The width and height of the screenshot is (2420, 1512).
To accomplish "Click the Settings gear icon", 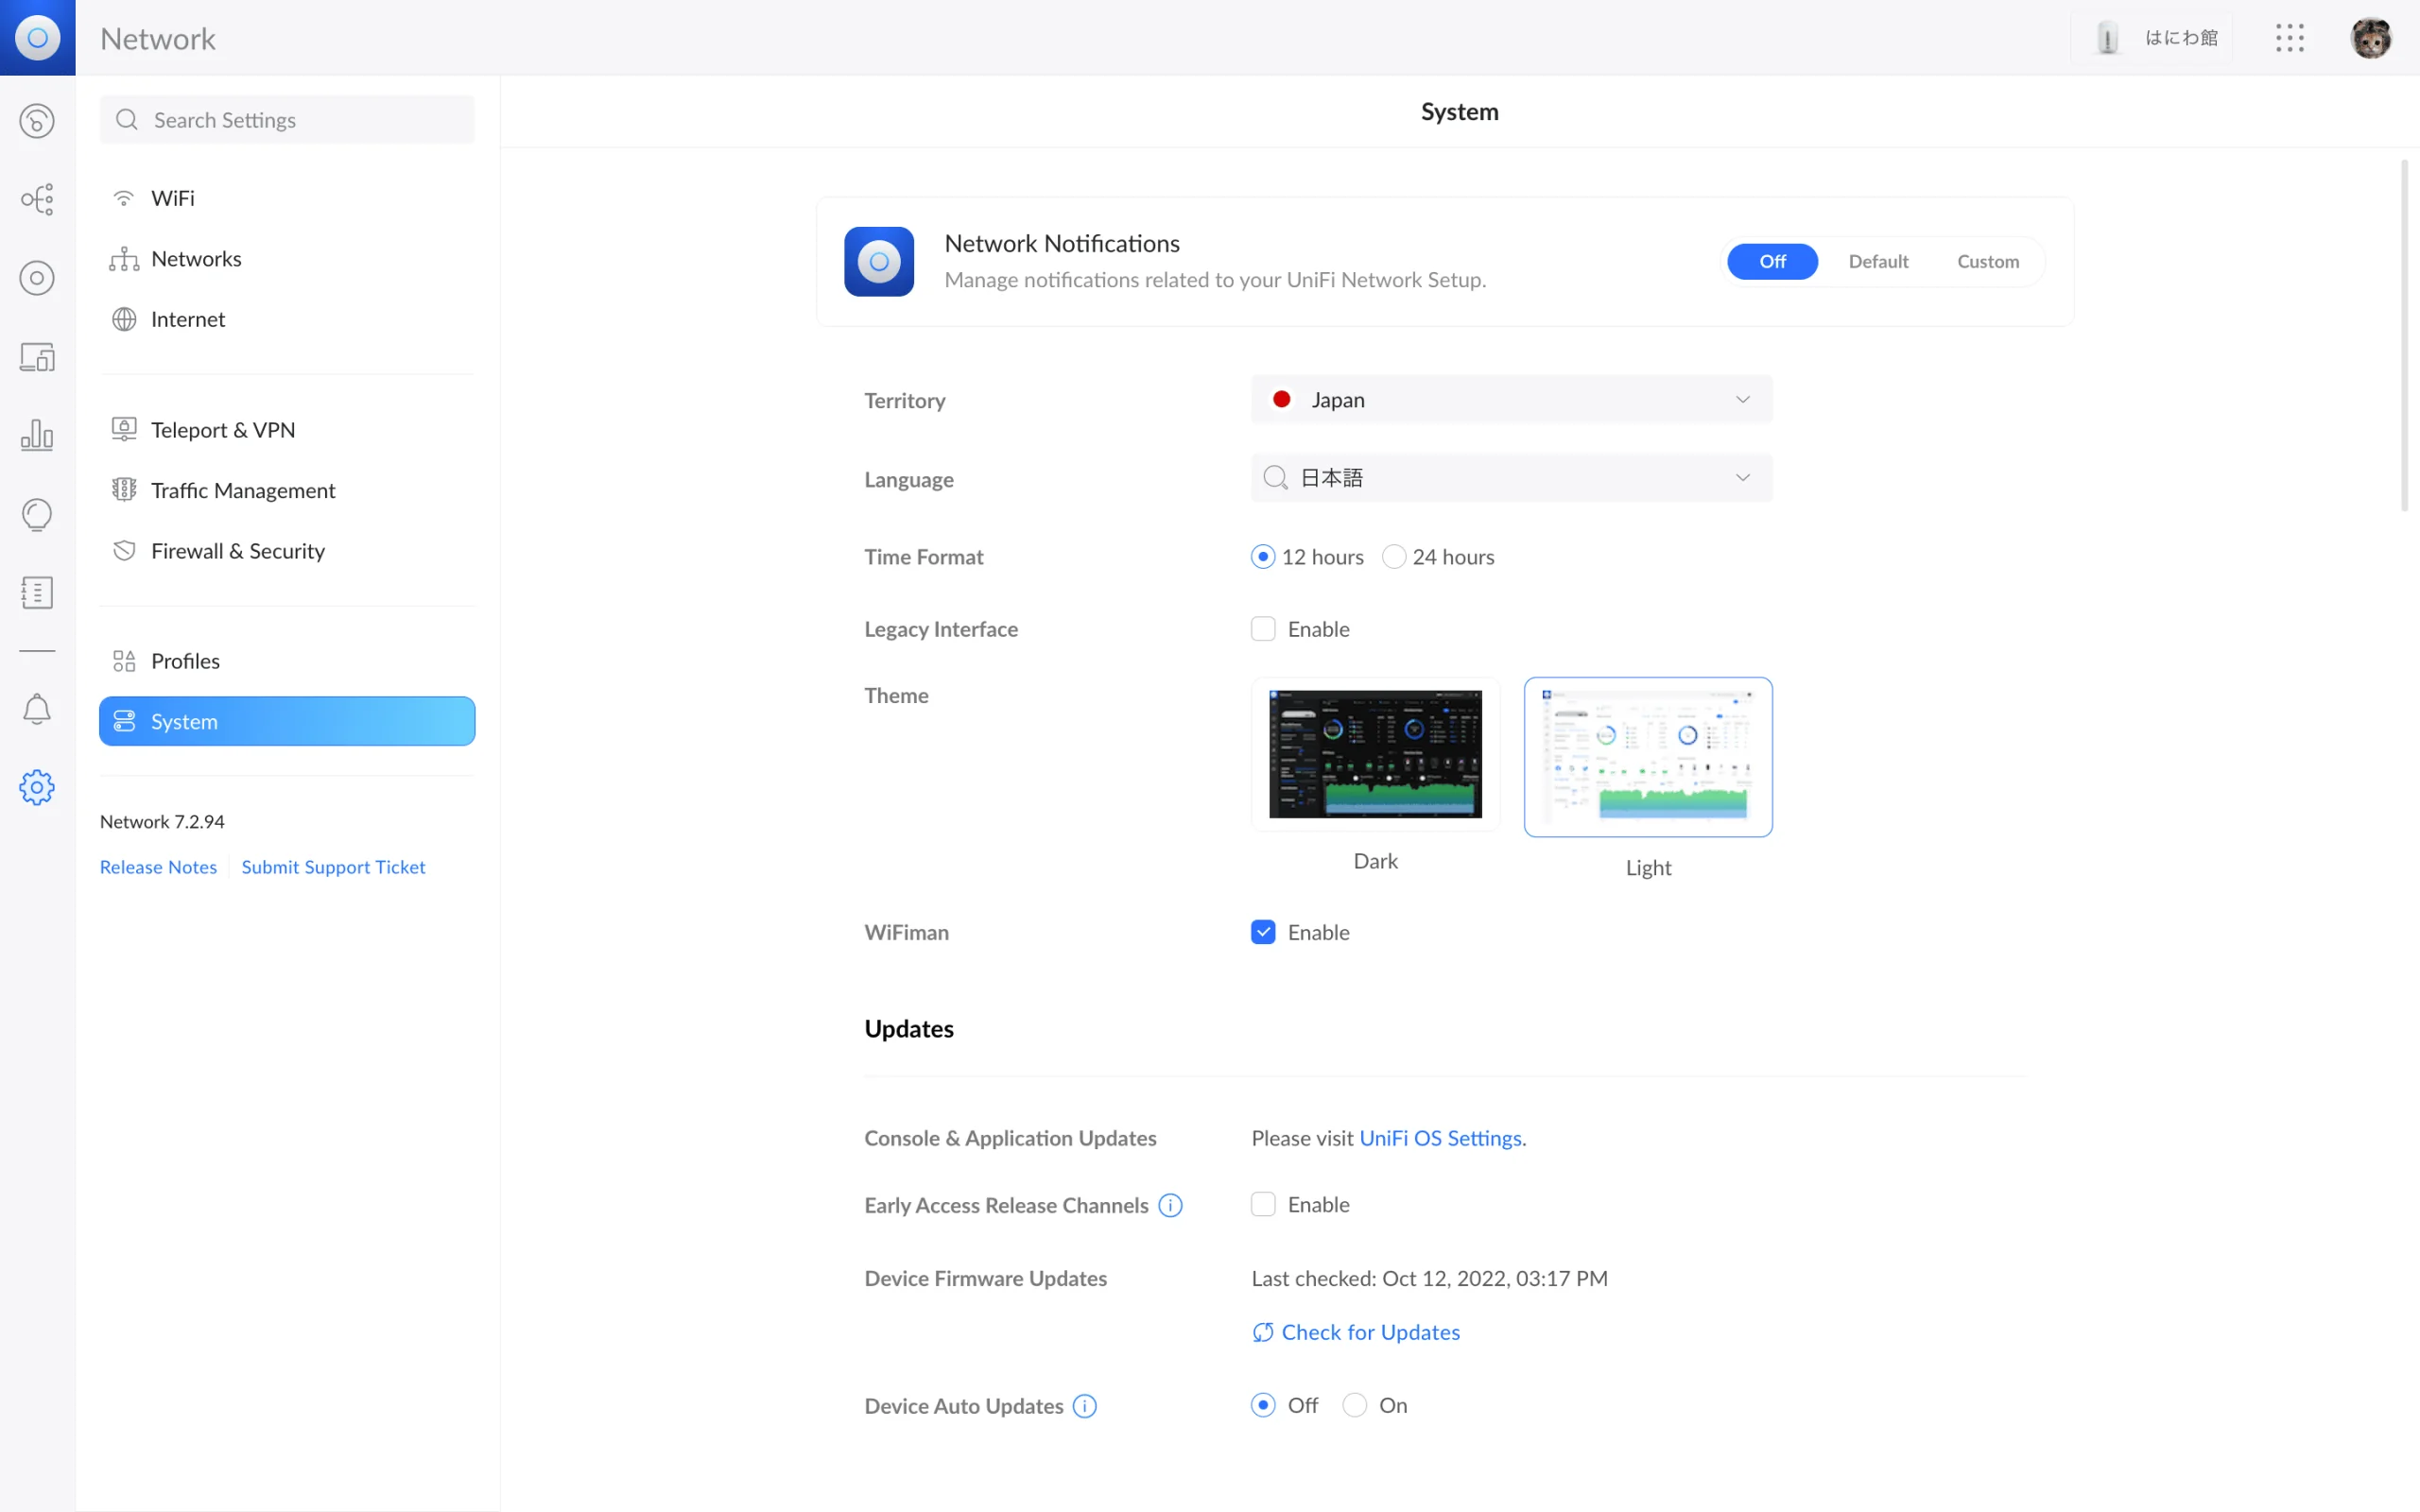I will click(37, 787).
